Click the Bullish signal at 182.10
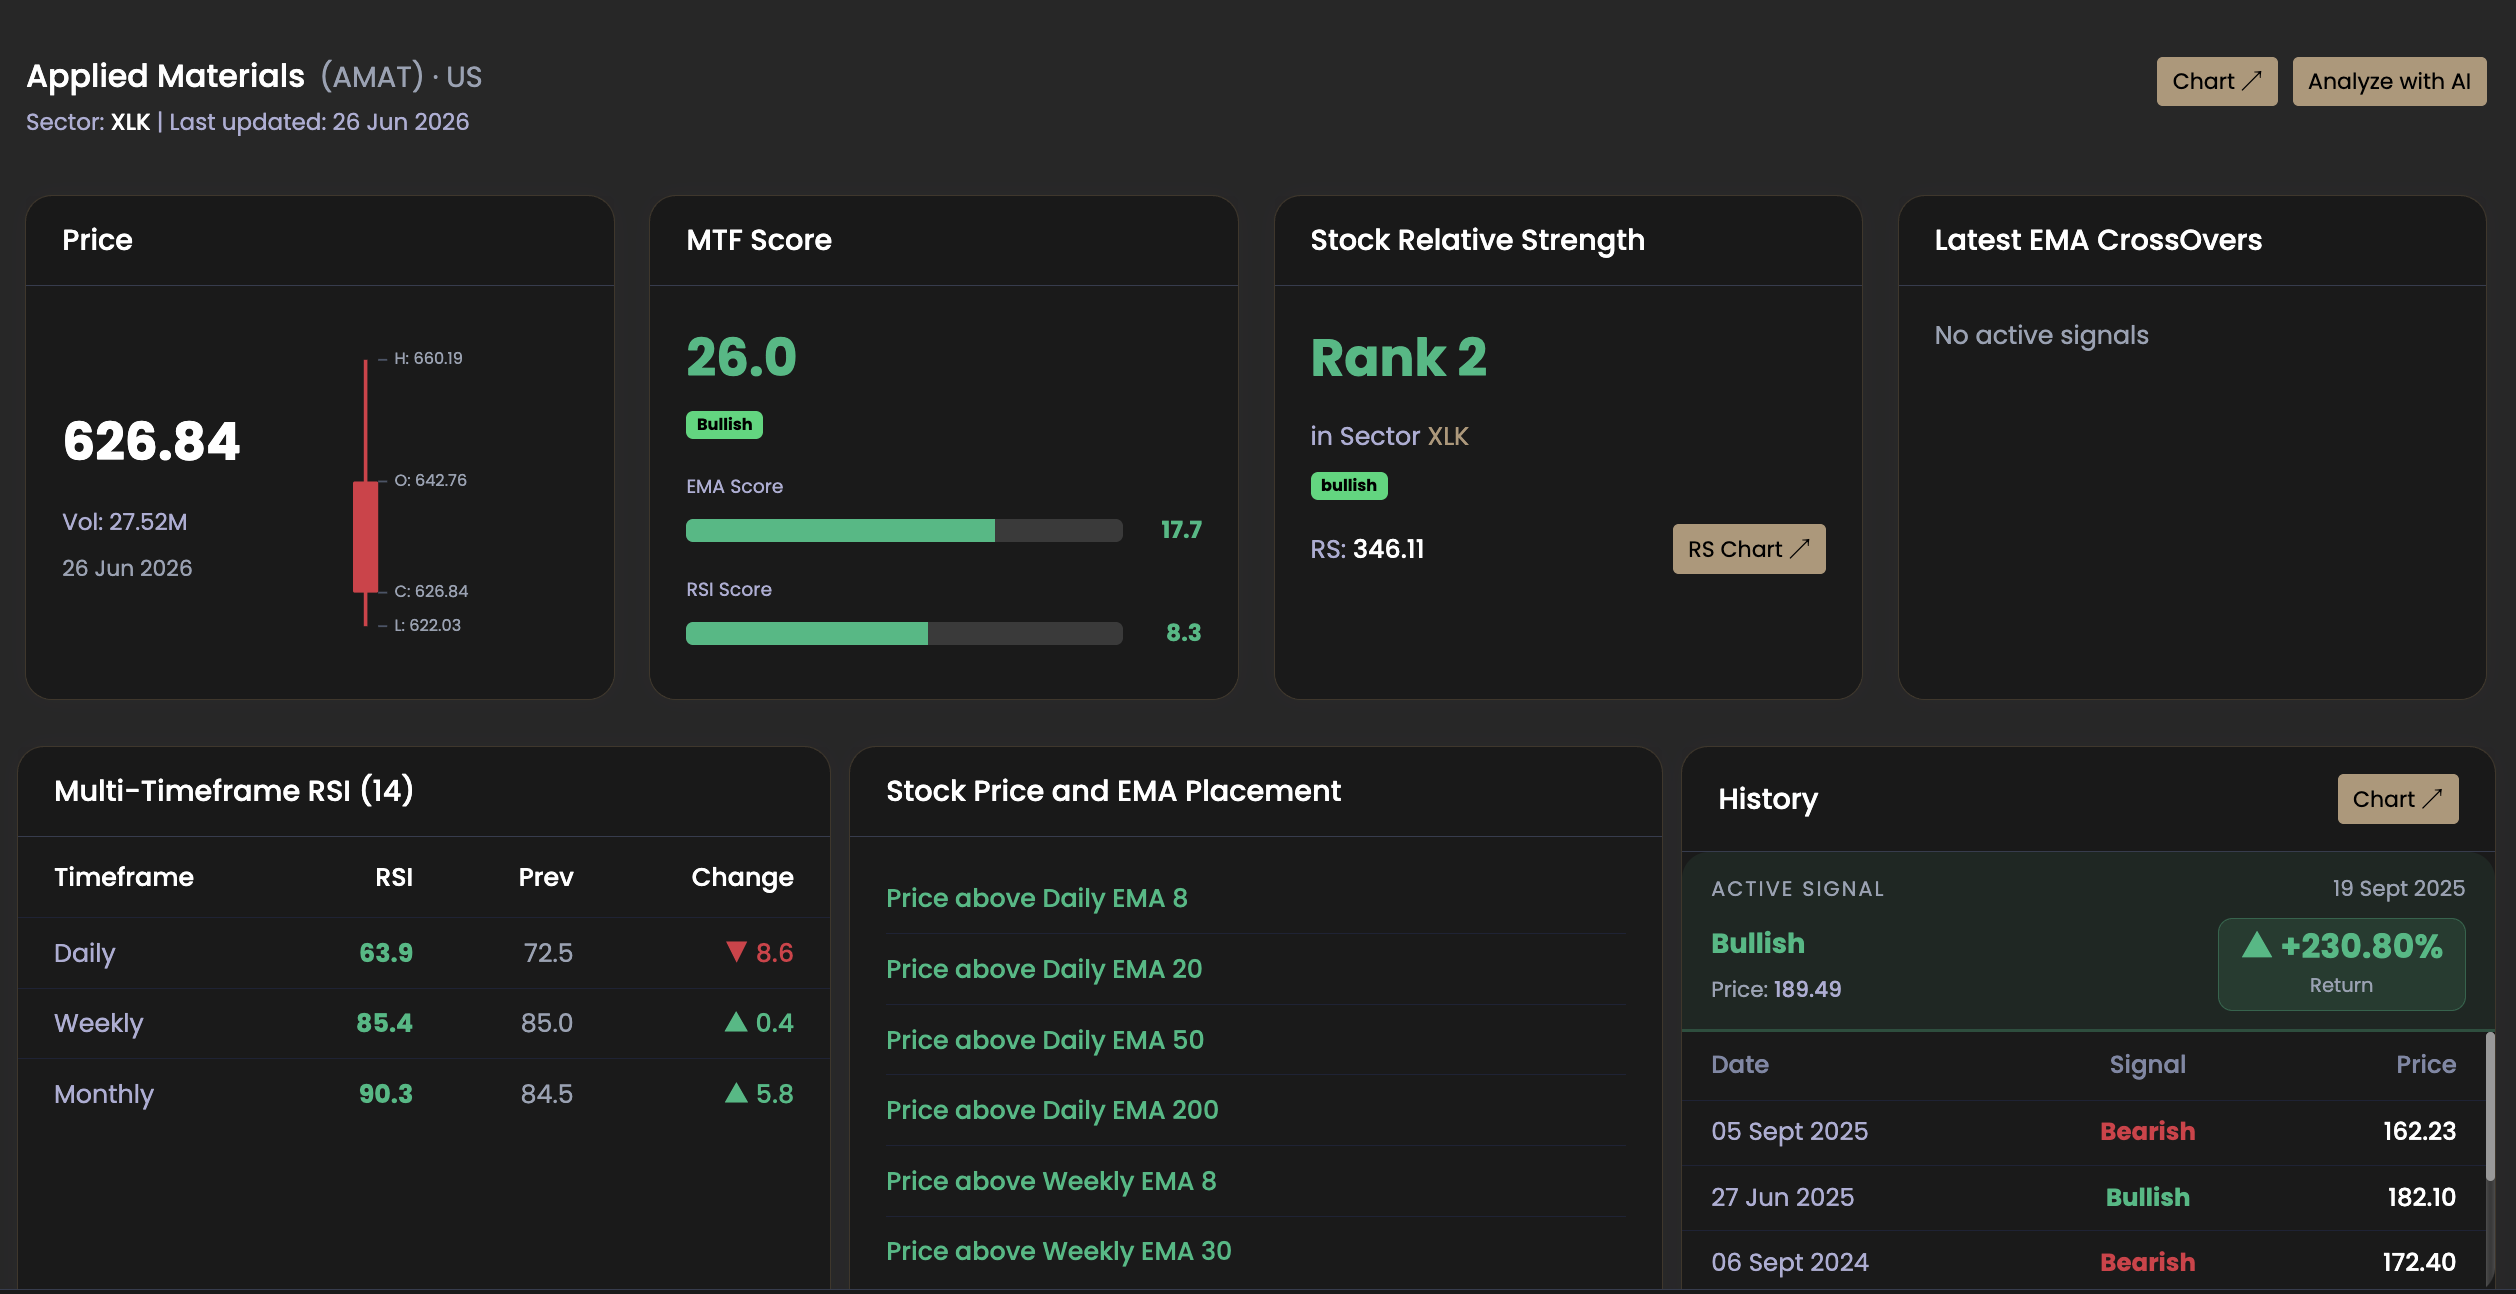This screenshot has width=2516, height=1294. pyautogui.click(x=2147, y=1197)
